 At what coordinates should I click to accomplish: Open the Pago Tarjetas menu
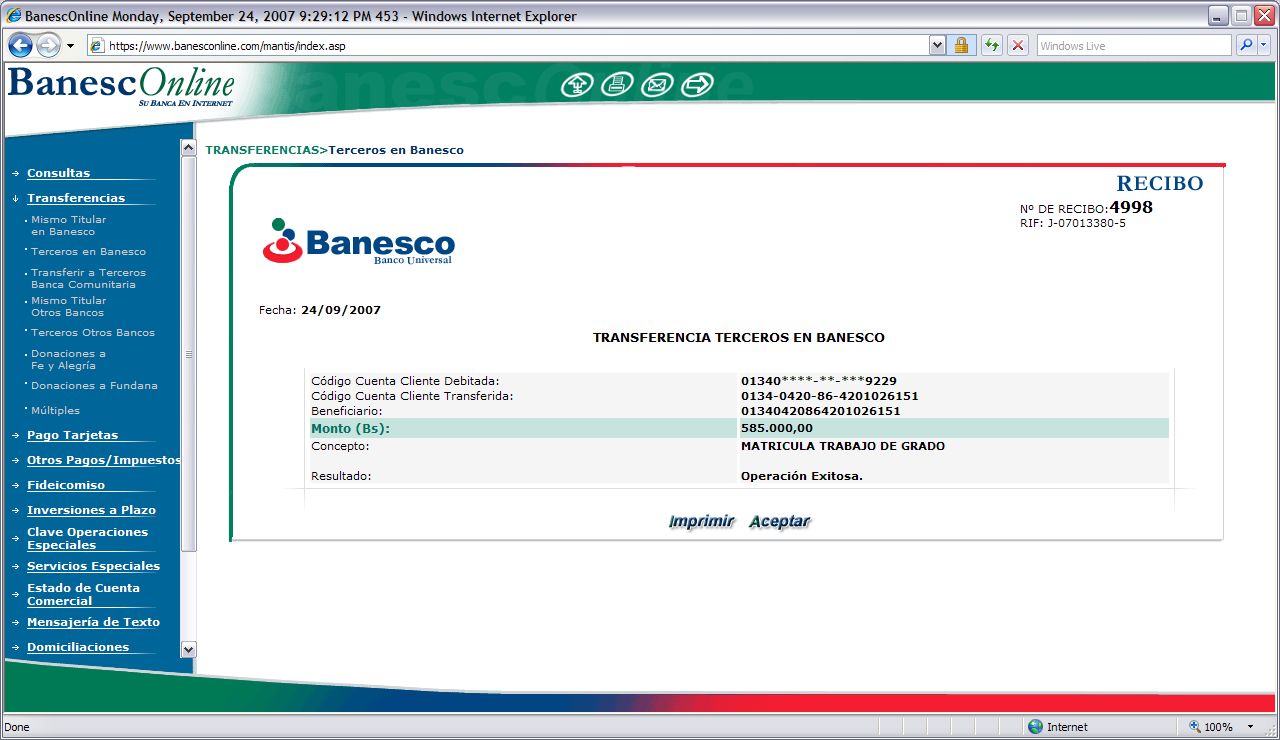[x=72, y=435]
